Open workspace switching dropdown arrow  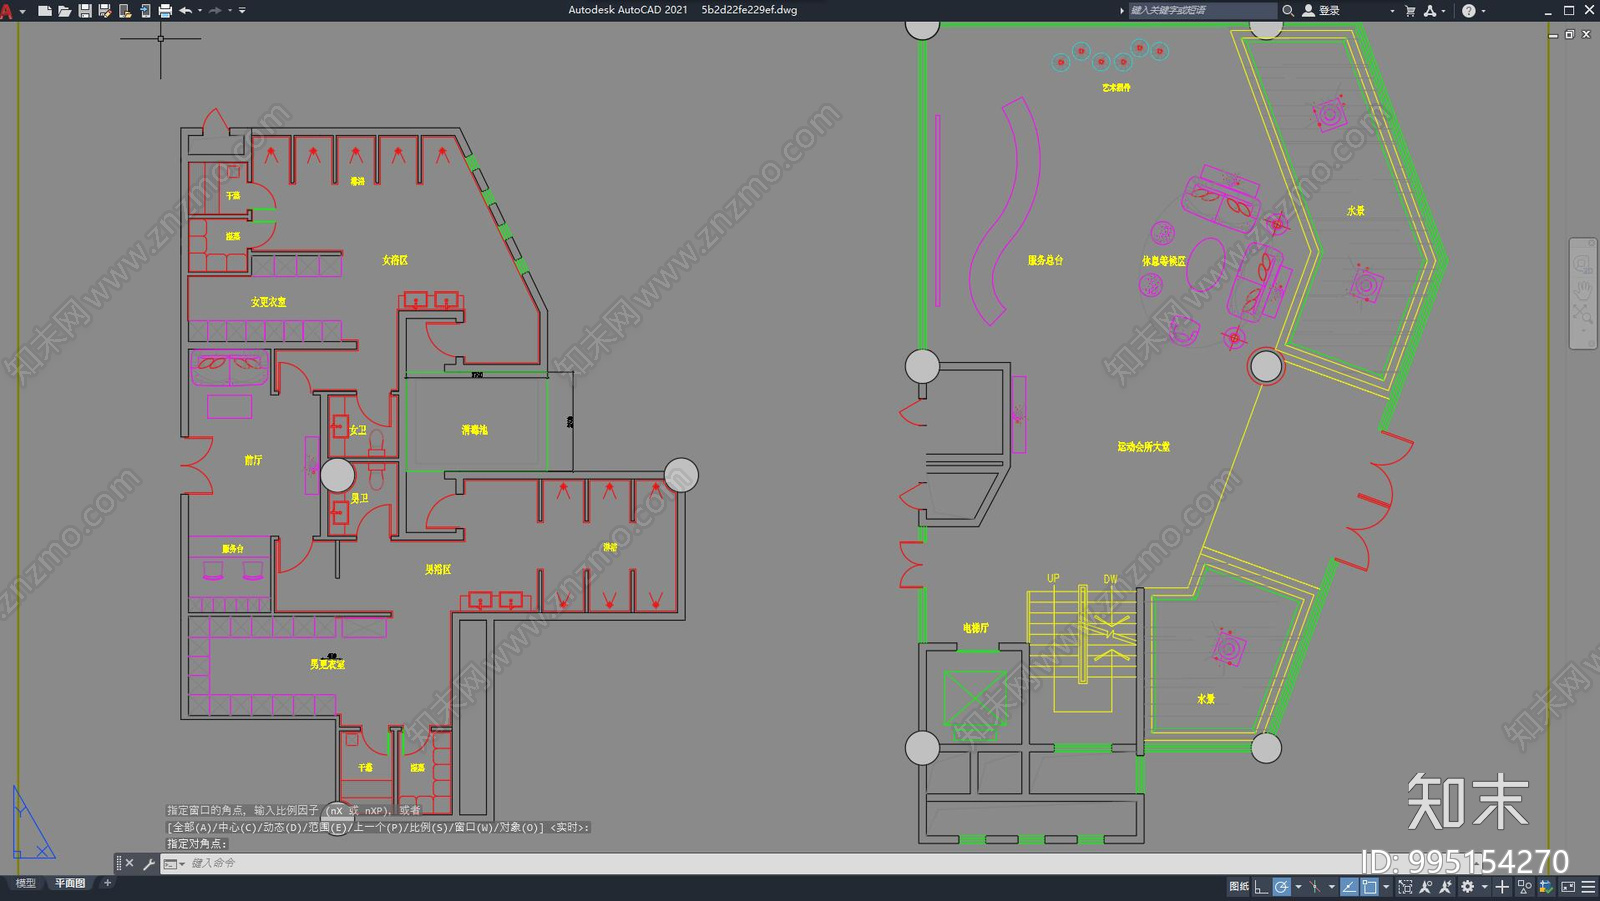point(1484,887)
